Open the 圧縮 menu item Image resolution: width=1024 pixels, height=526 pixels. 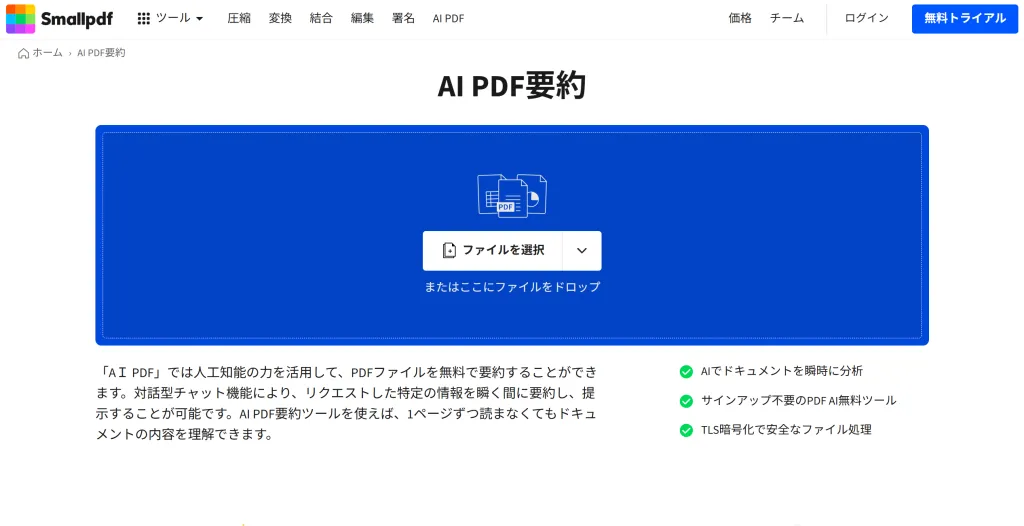click(239, 18)
